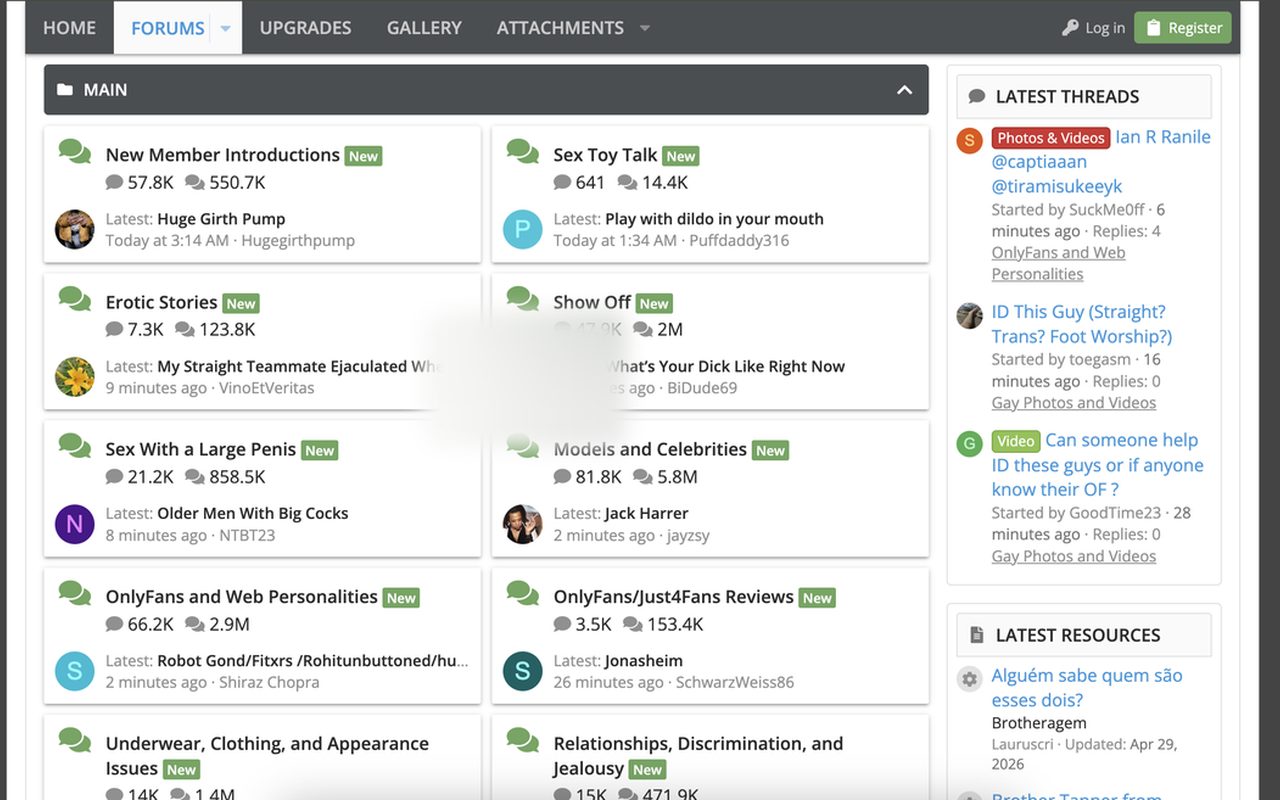Screen dimensions: 1280x800
Task: Select the FORUMS nav tab
Action: coord(167,28)
